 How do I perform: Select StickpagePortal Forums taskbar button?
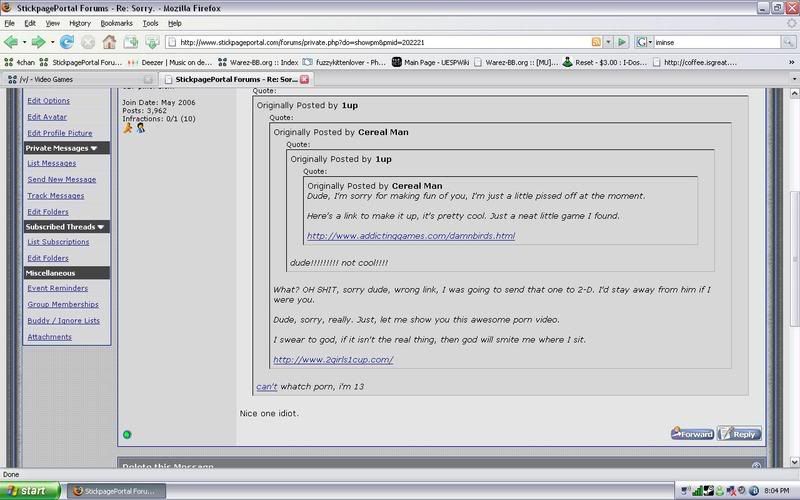(x=117, y=491)
